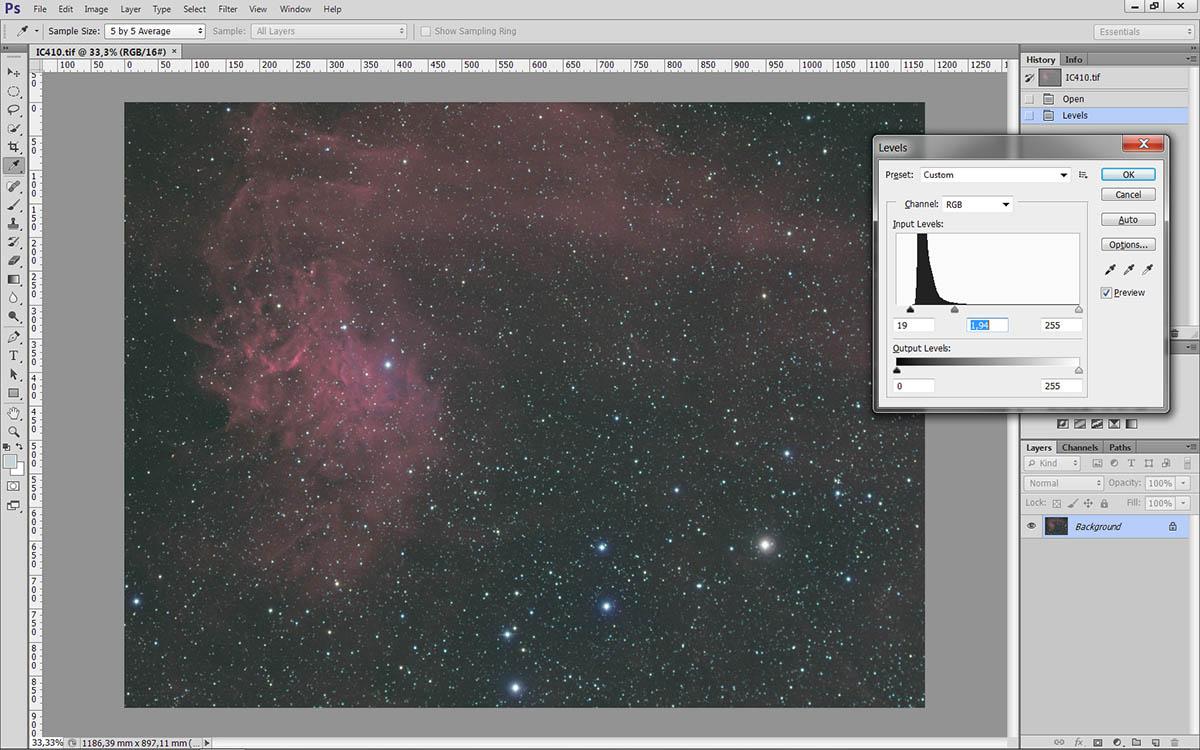This screenshot has width=1200, height=750.
Task: Click the Auto button in Levels
Action: point(1128,220)
